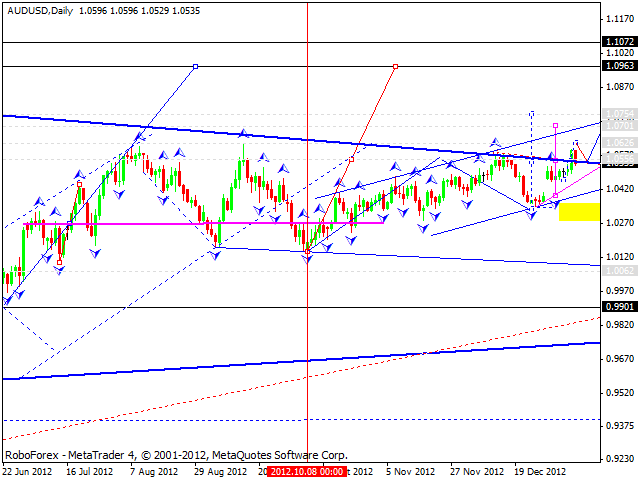The height and width of the screenshot is (480, 640).
Task: Click the 1.0963 black price label
Action: [x=620, y=66]
